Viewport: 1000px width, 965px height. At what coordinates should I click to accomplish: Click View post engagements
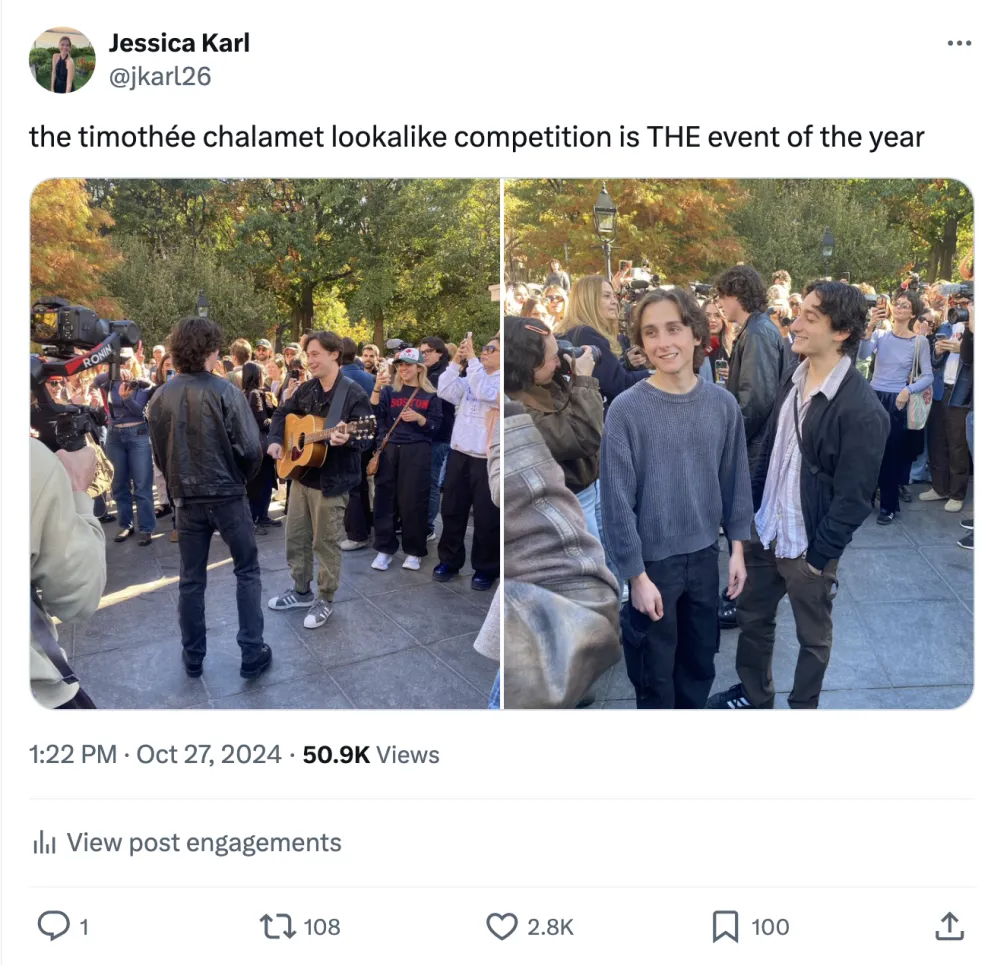(204, 843)
